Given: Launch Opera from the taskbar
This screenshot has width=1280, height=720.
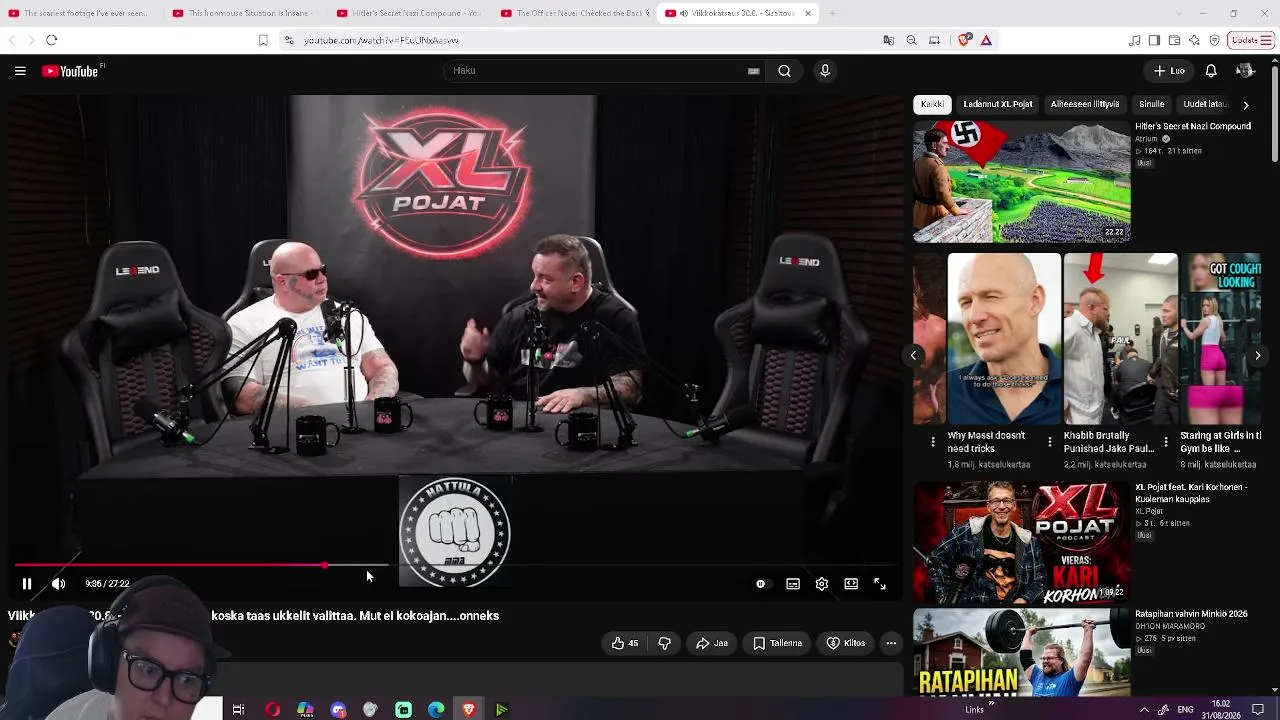Looking at the screenshot, I should (272, 710).
